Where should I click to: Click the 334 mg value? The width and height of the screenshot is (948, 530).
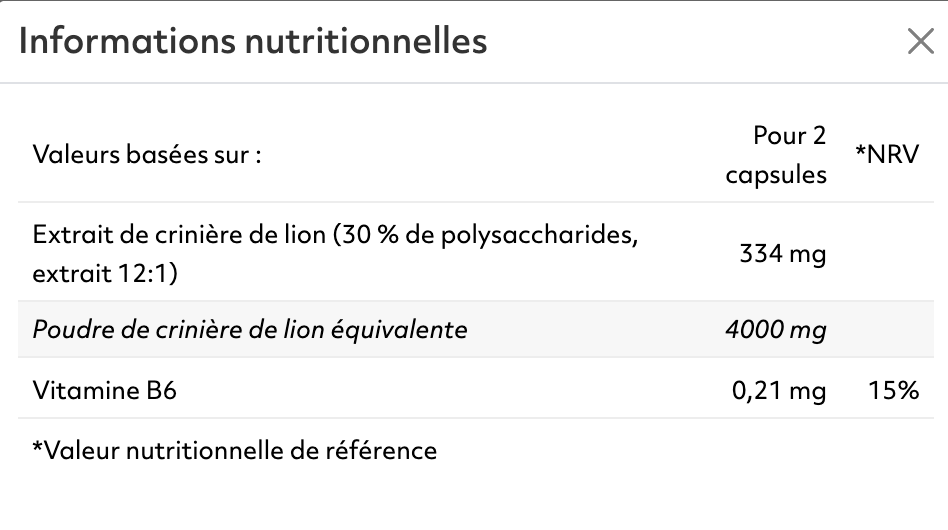click(x=783, y=254)
